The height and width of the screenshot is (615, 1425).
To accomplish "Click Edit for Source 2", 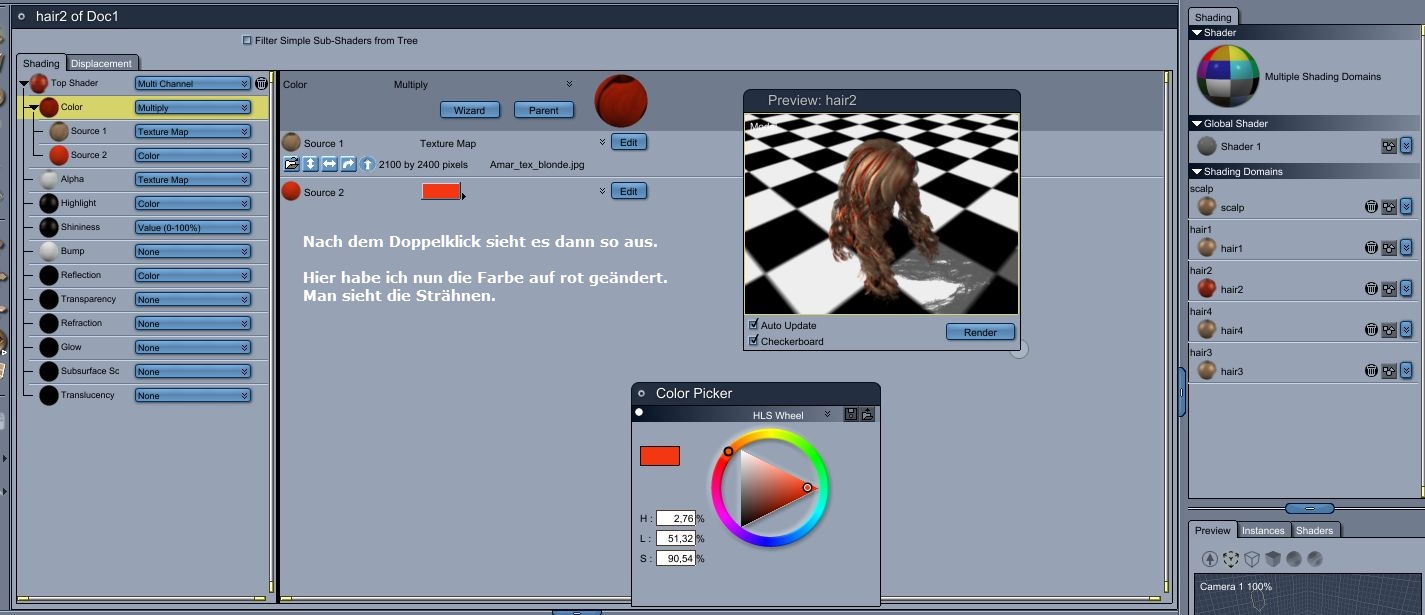I will tap(628, 191).
